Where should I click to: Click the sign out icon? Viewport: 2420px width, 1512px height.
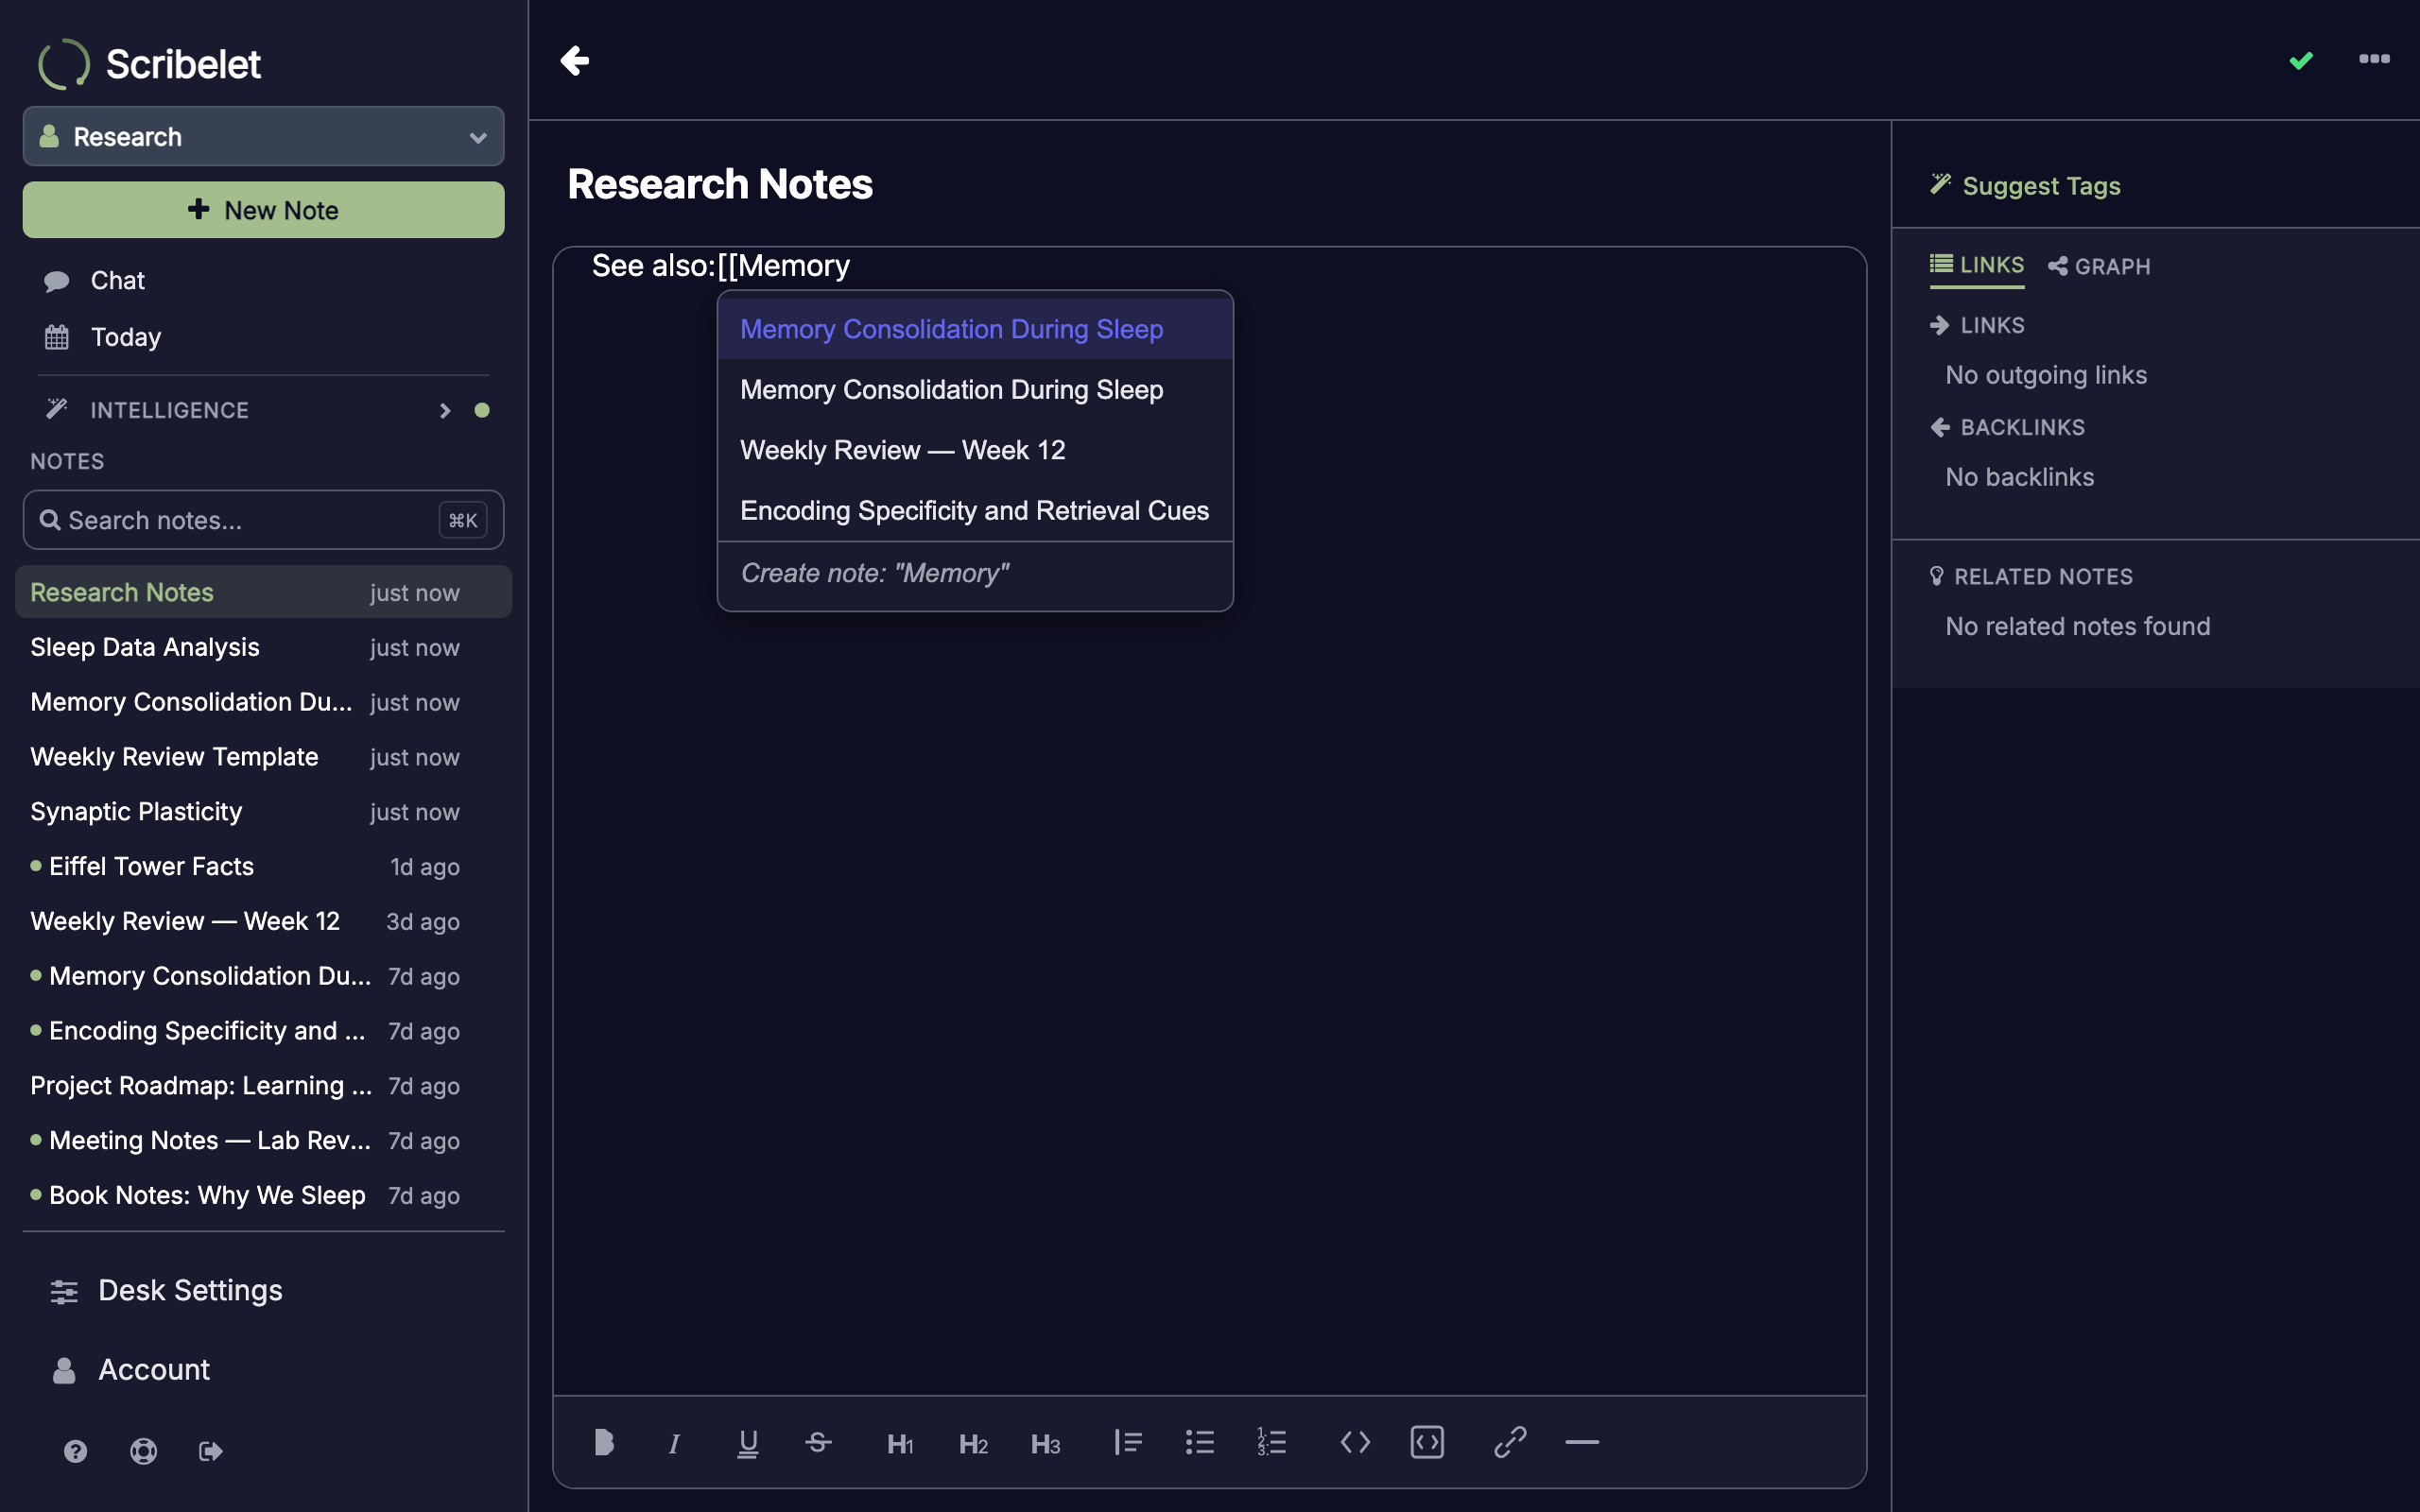pyautogui.click(x=210, y=1451)
